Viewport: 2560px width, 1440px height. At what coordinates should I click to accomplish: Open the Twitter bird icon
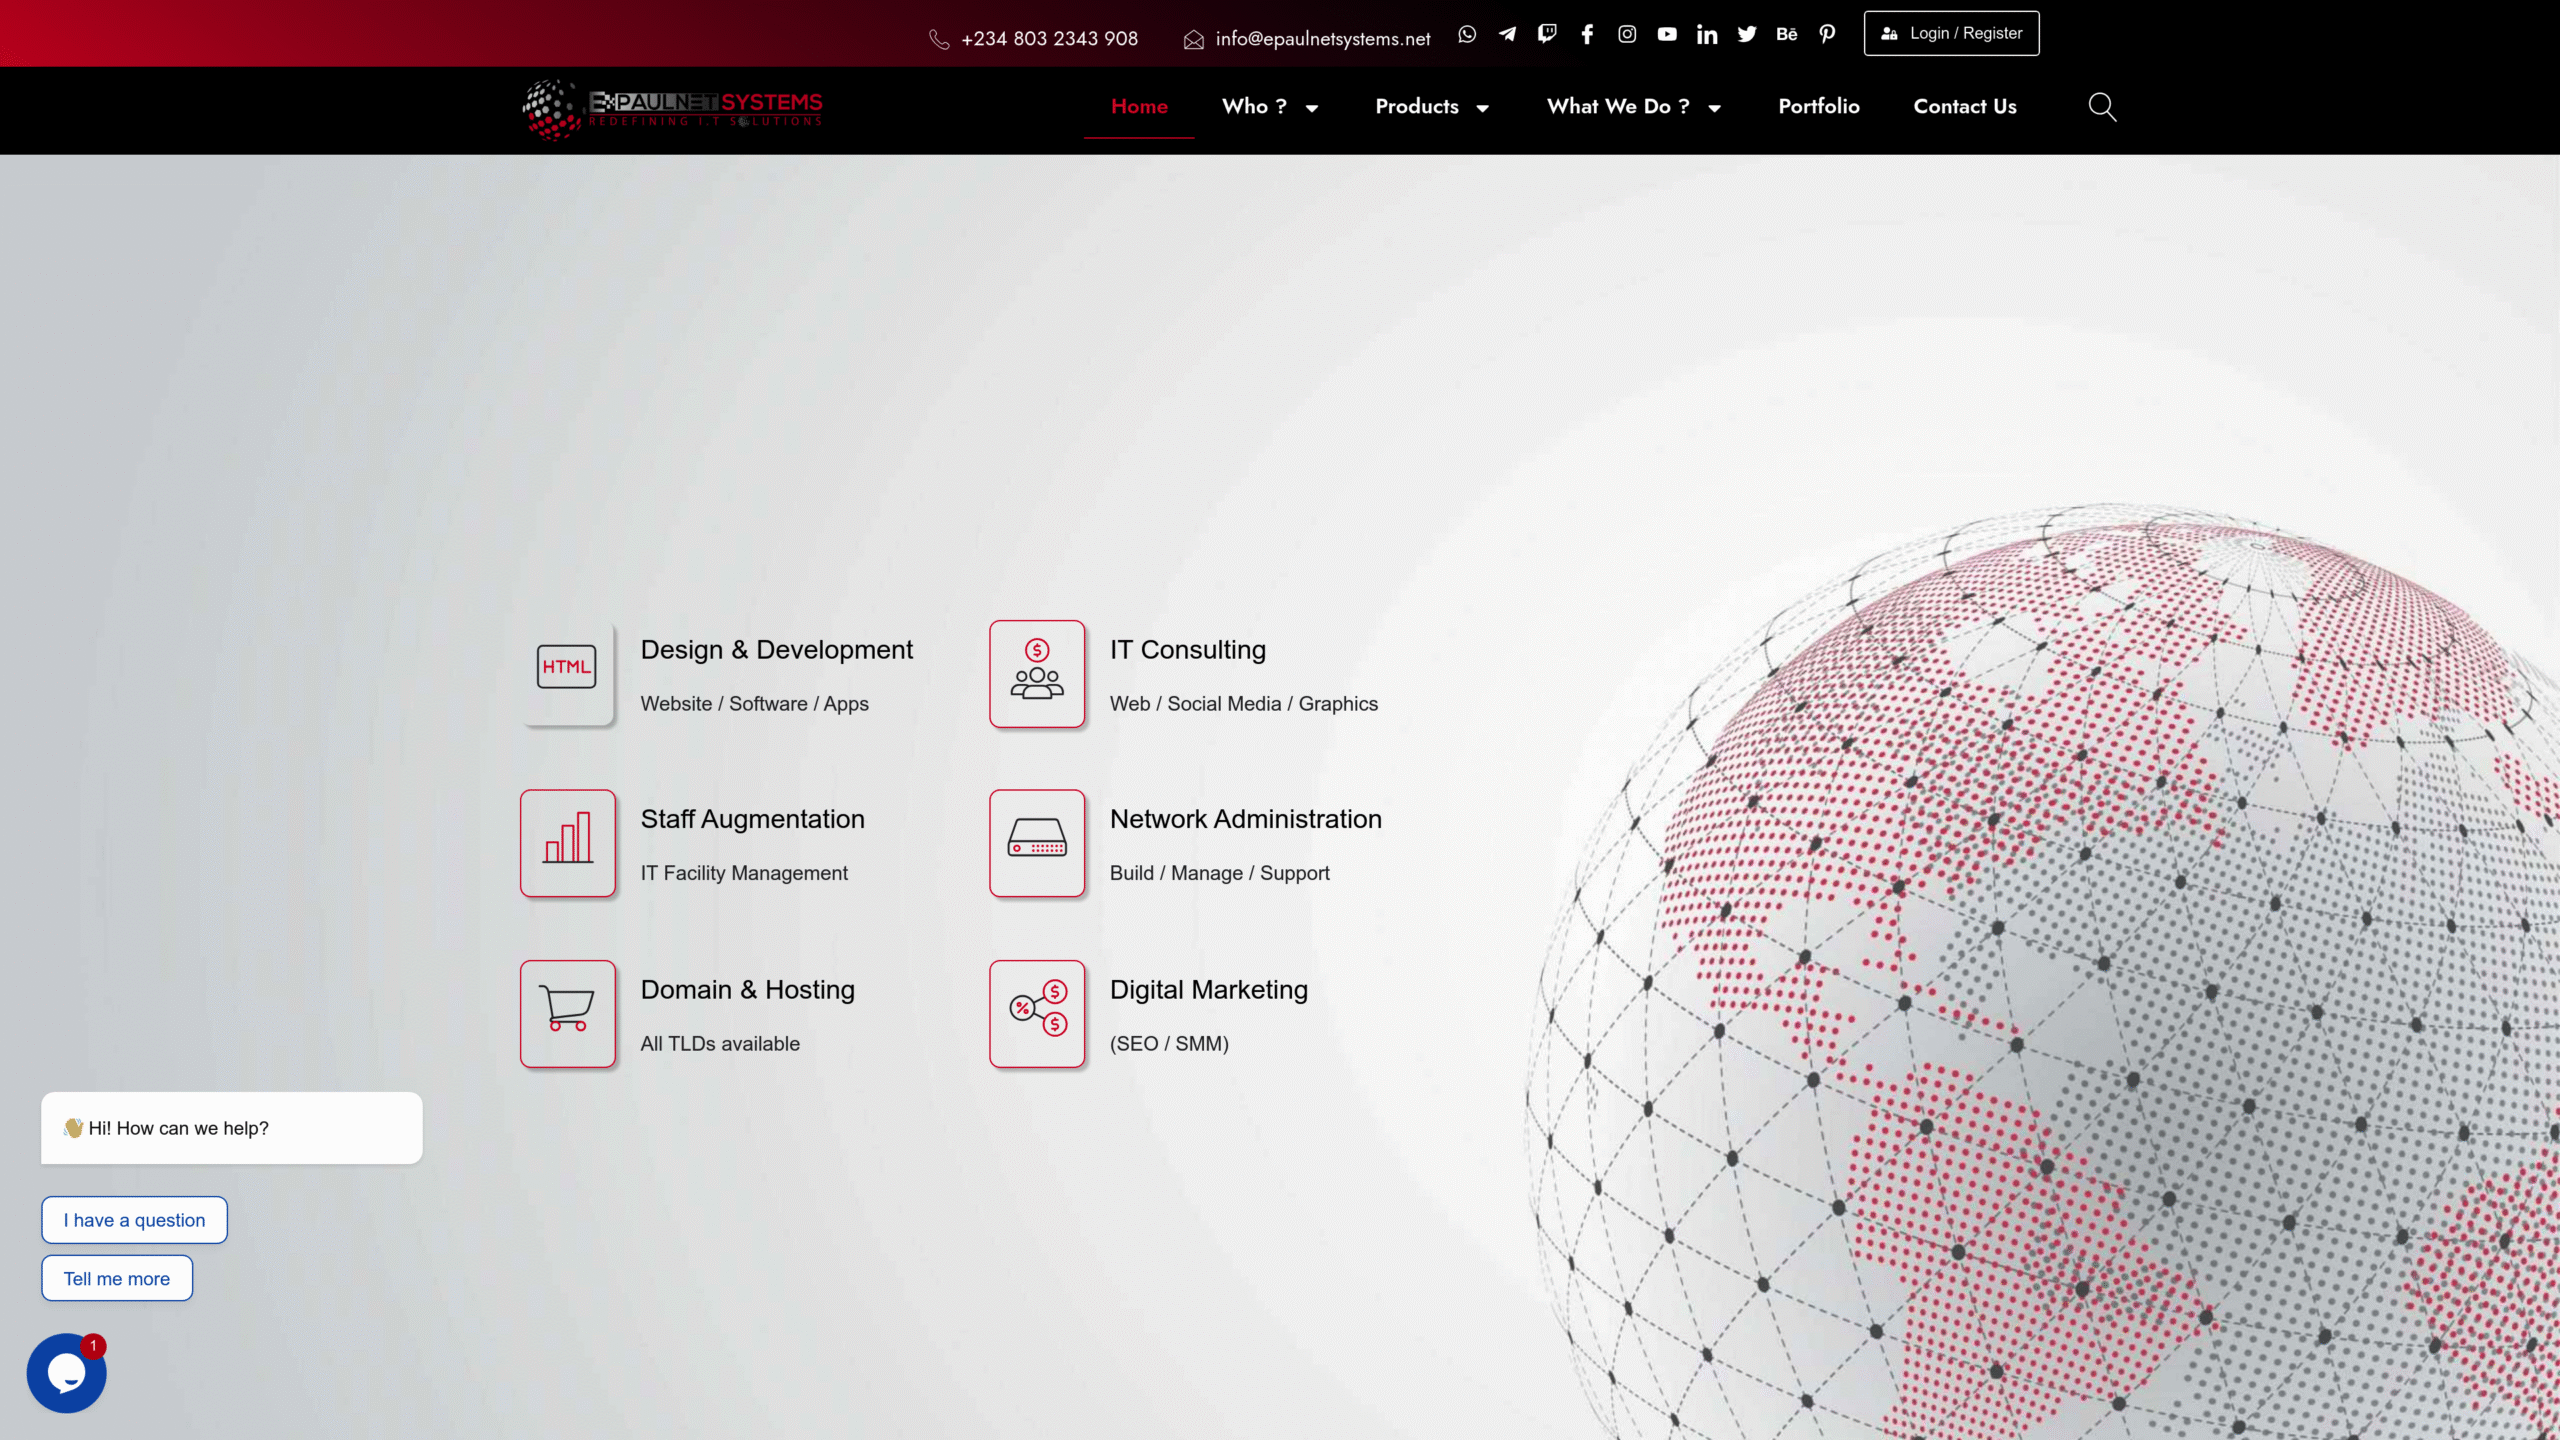pos(1747,34)
